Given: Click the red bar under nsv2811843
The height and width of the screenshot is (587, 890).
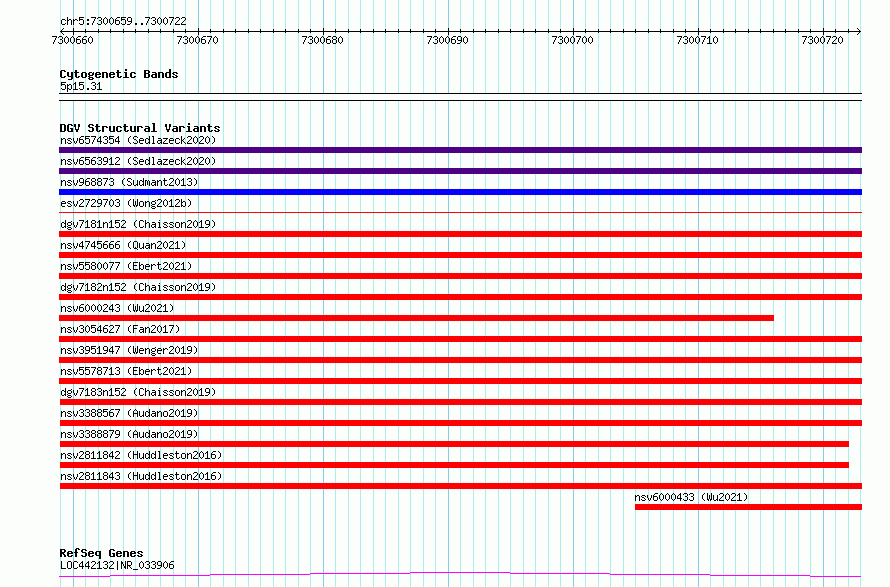Looking at the screenshot, I should pos(460,486).
